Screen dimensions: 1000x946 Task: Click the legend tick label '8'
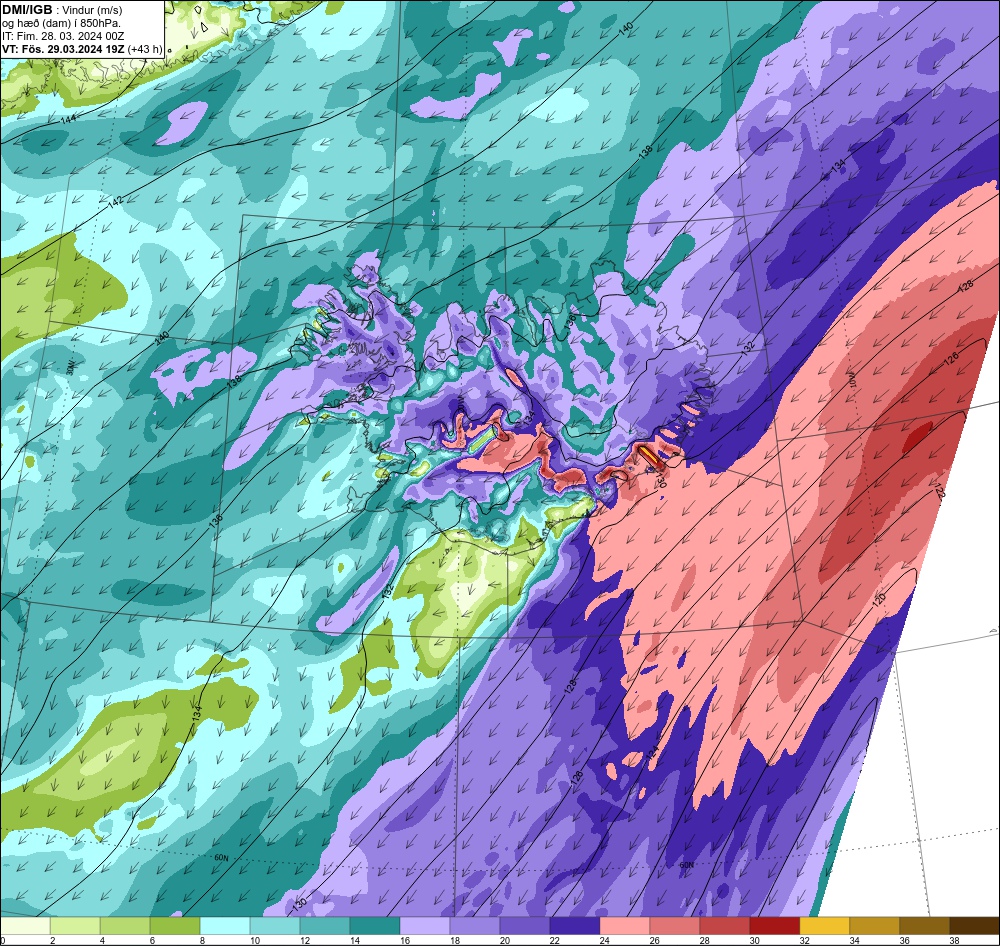click(x=200, y=940)
